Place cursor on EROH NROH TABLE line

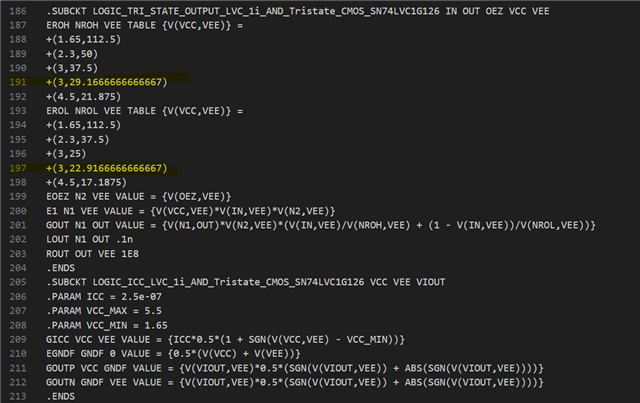pyautogui.click(x=144, y=25)
